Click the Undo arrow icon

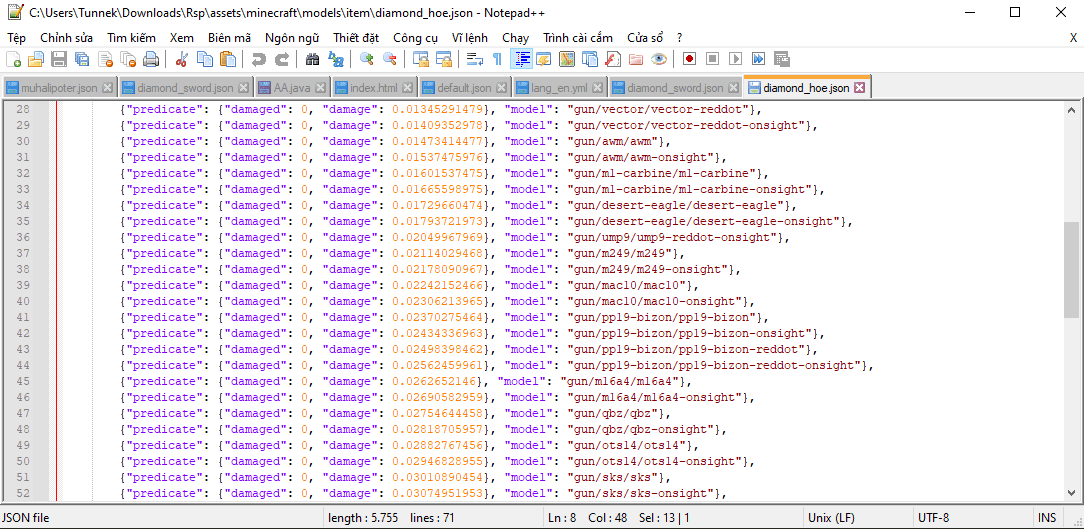(x=259, y=59)
